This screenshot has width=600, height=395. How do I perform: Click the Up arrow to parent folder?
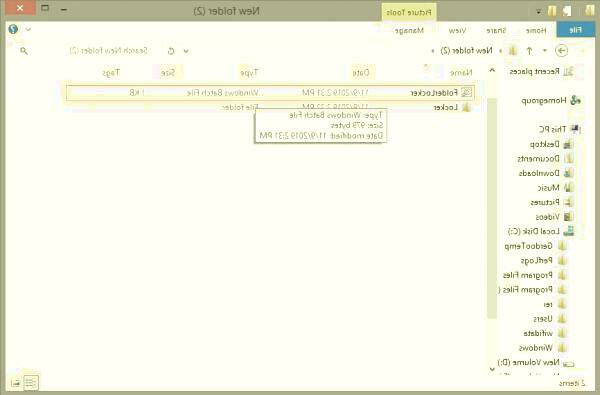pos(529,51)
